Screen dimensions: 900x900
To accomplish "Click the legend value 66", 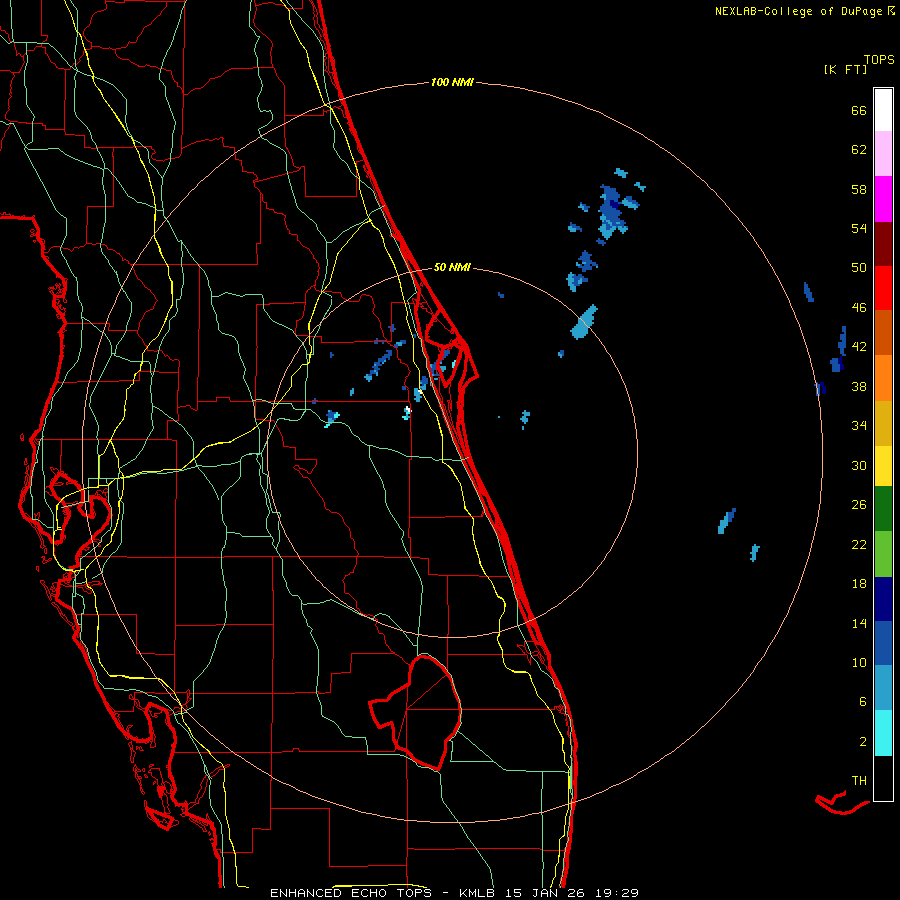I will [859, 110].
